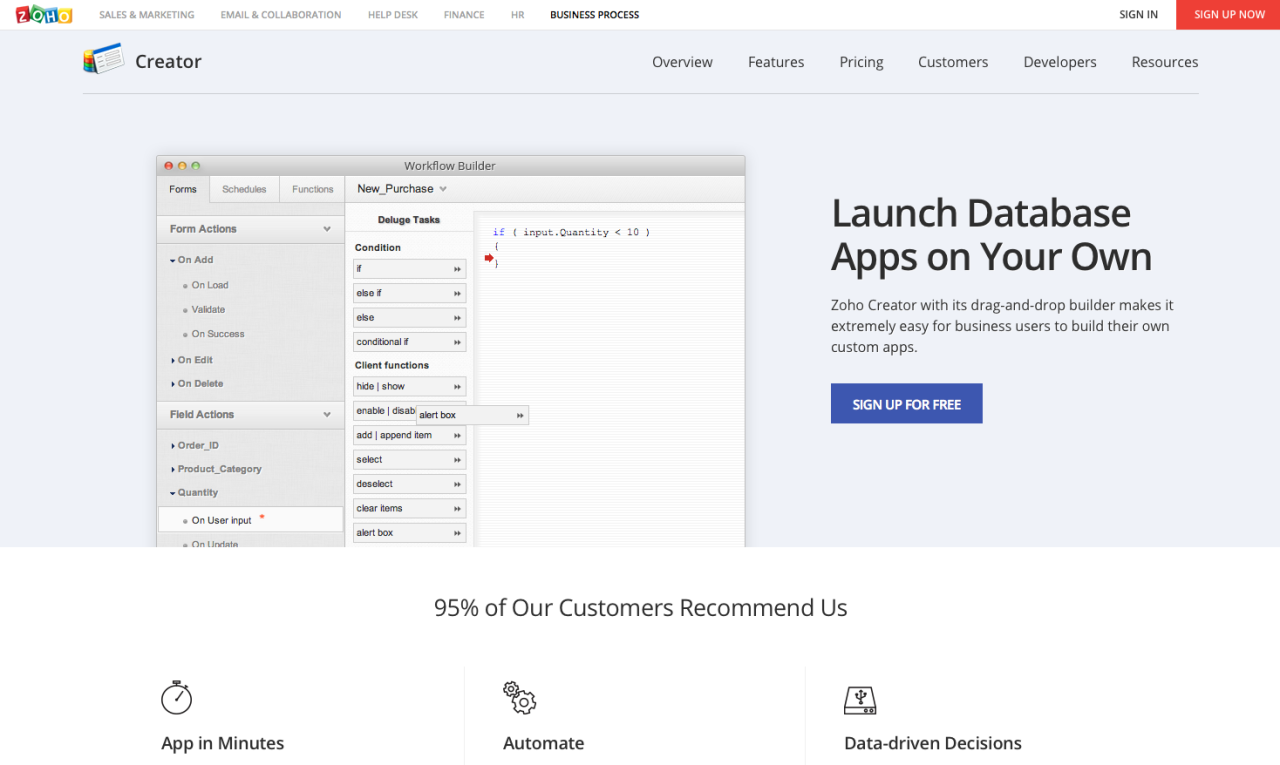This screenshot has width=1280, height=765.
Task: Click the Workflow Builder title bar
Action: click(x=450, y=166)
